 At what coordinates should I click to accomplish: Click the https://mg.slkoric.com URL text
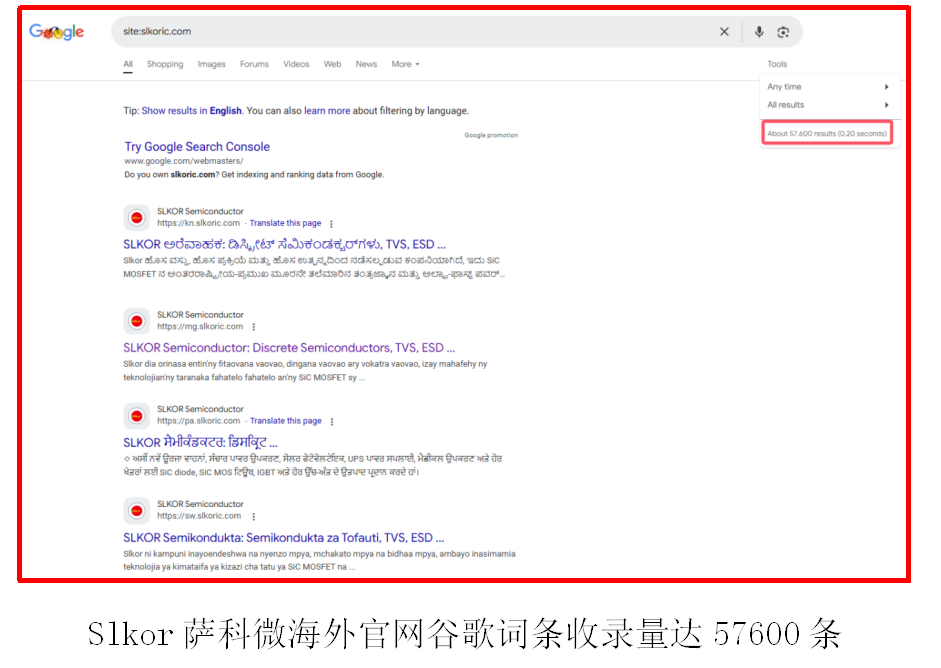click(200, 326)
